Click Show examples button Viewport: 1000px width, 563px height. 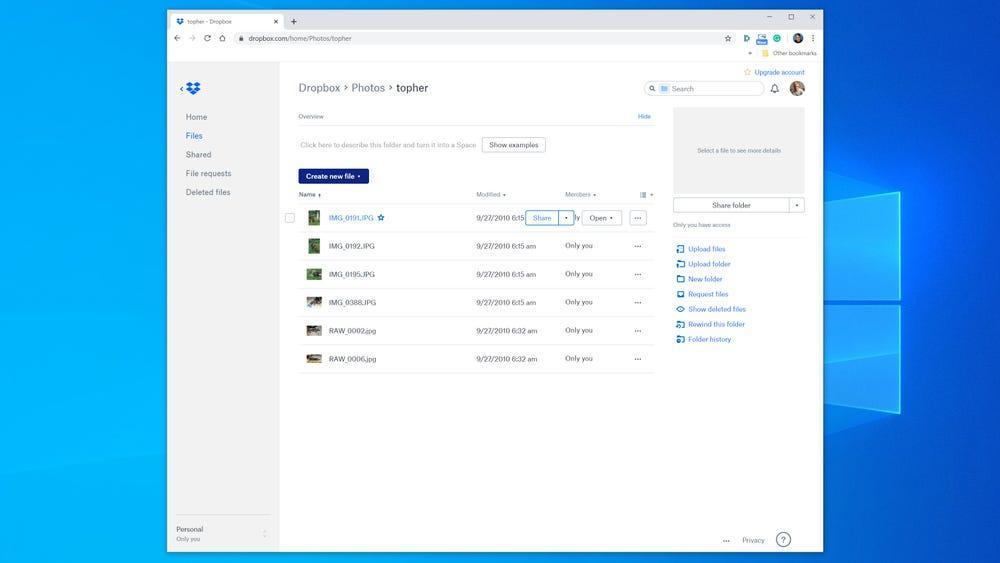click(x=513, y=145)
